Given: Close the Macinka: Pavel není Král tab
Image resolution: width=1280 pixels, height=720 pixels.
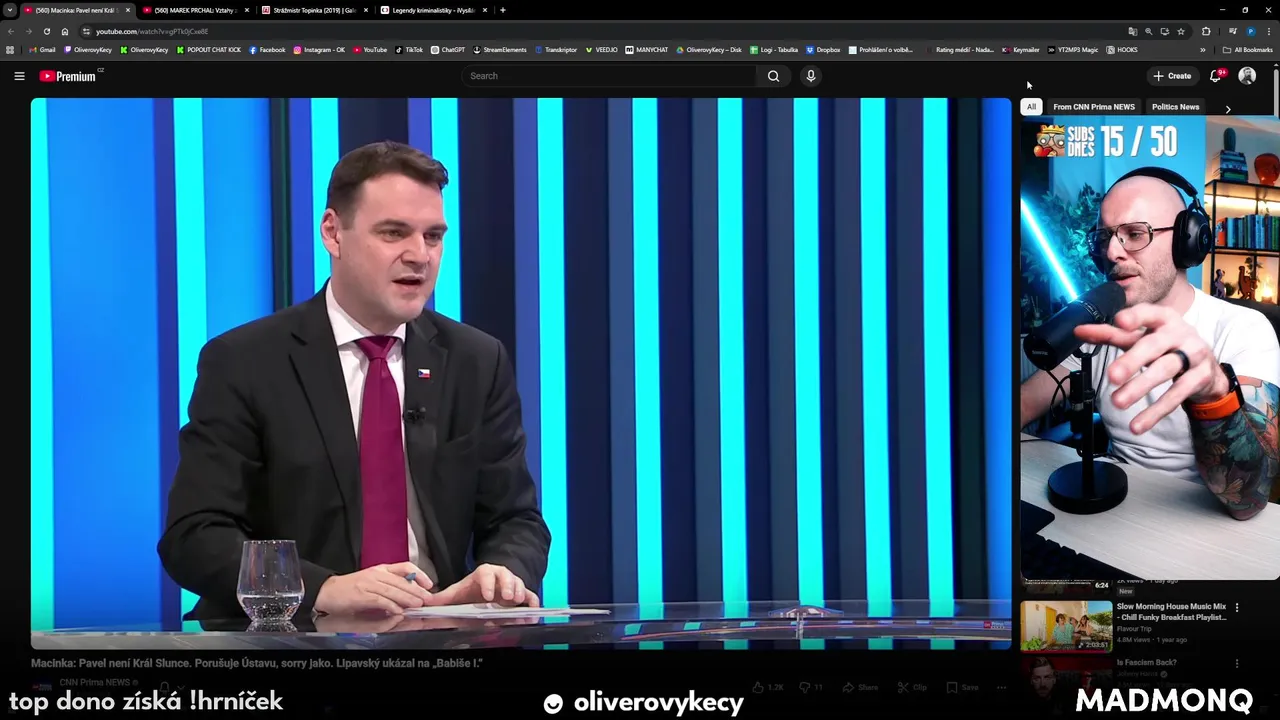Looking at the screenshot, I should pyautogui.click(x=128, y=10).
